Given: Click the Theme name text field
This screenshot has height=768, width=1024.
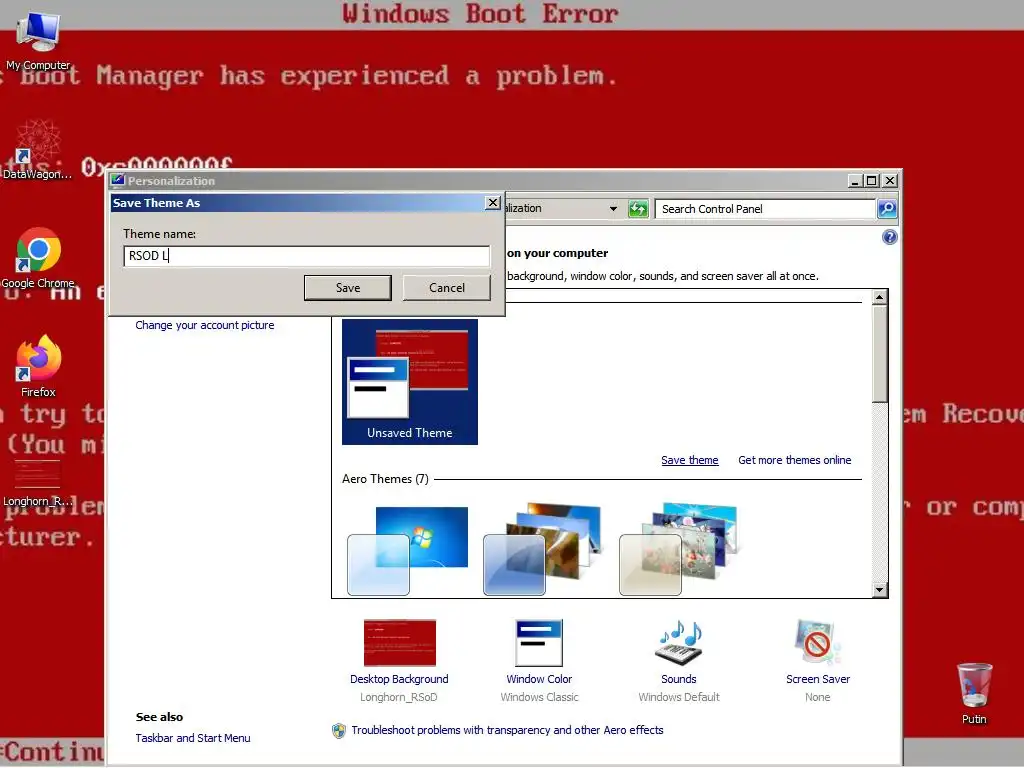Looking at the screenshot, I should tap(306, 256).
